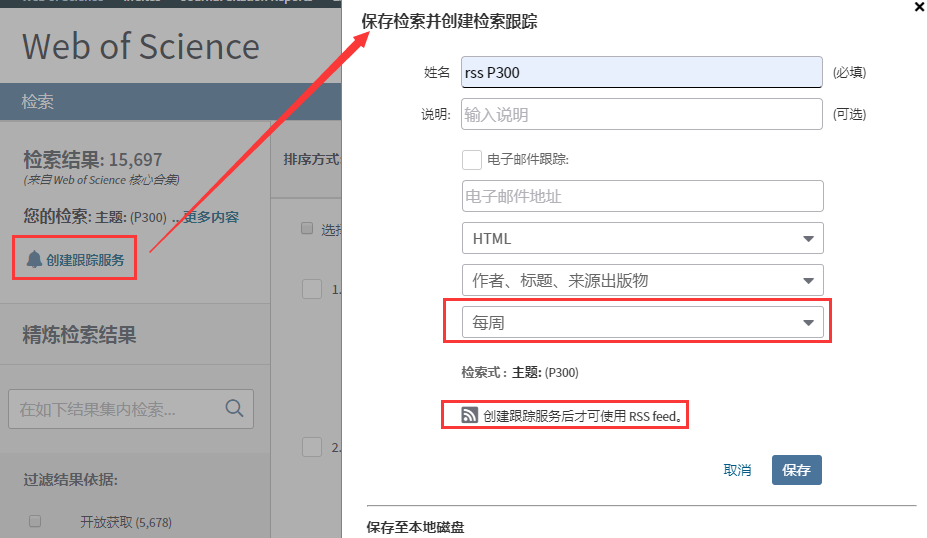927x538 pixels.
Task: Enable the 电子邮件跟踪 checkbox
Action: coord(472,160)
